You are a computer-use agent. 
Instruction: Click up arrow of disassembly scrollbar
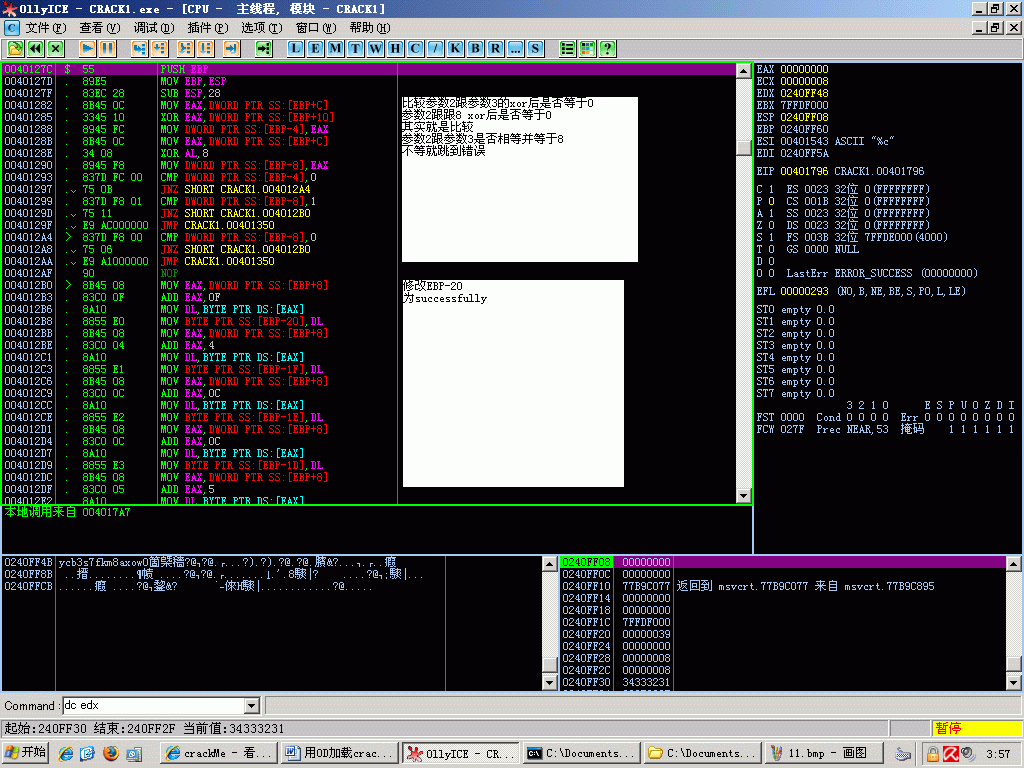[x=743, y=71]
